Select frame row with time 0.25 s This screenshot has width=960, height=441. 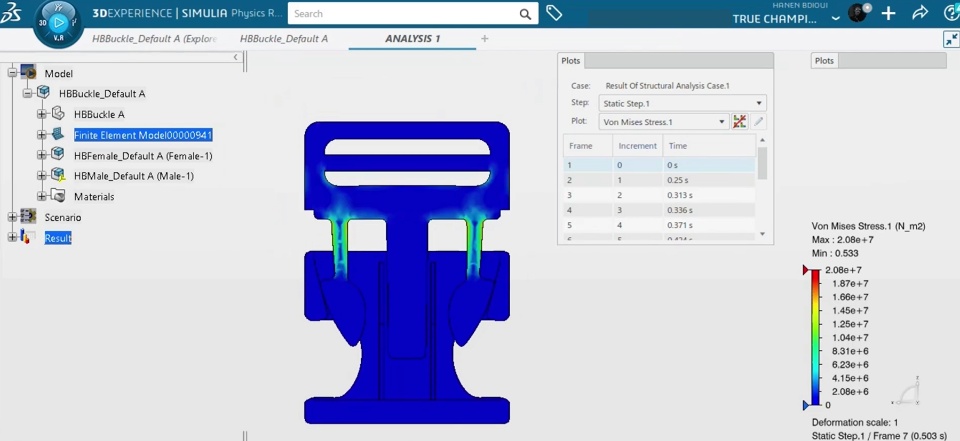click(659, 180)
